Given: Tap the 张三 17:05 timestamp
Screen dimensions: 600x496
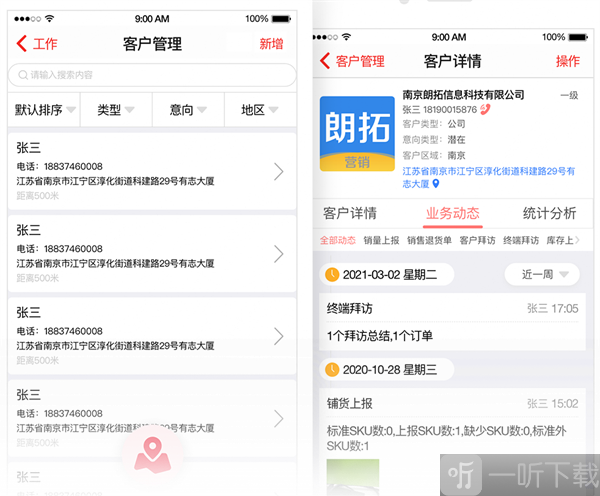Looking at the screenshot, I should (553, 308).
